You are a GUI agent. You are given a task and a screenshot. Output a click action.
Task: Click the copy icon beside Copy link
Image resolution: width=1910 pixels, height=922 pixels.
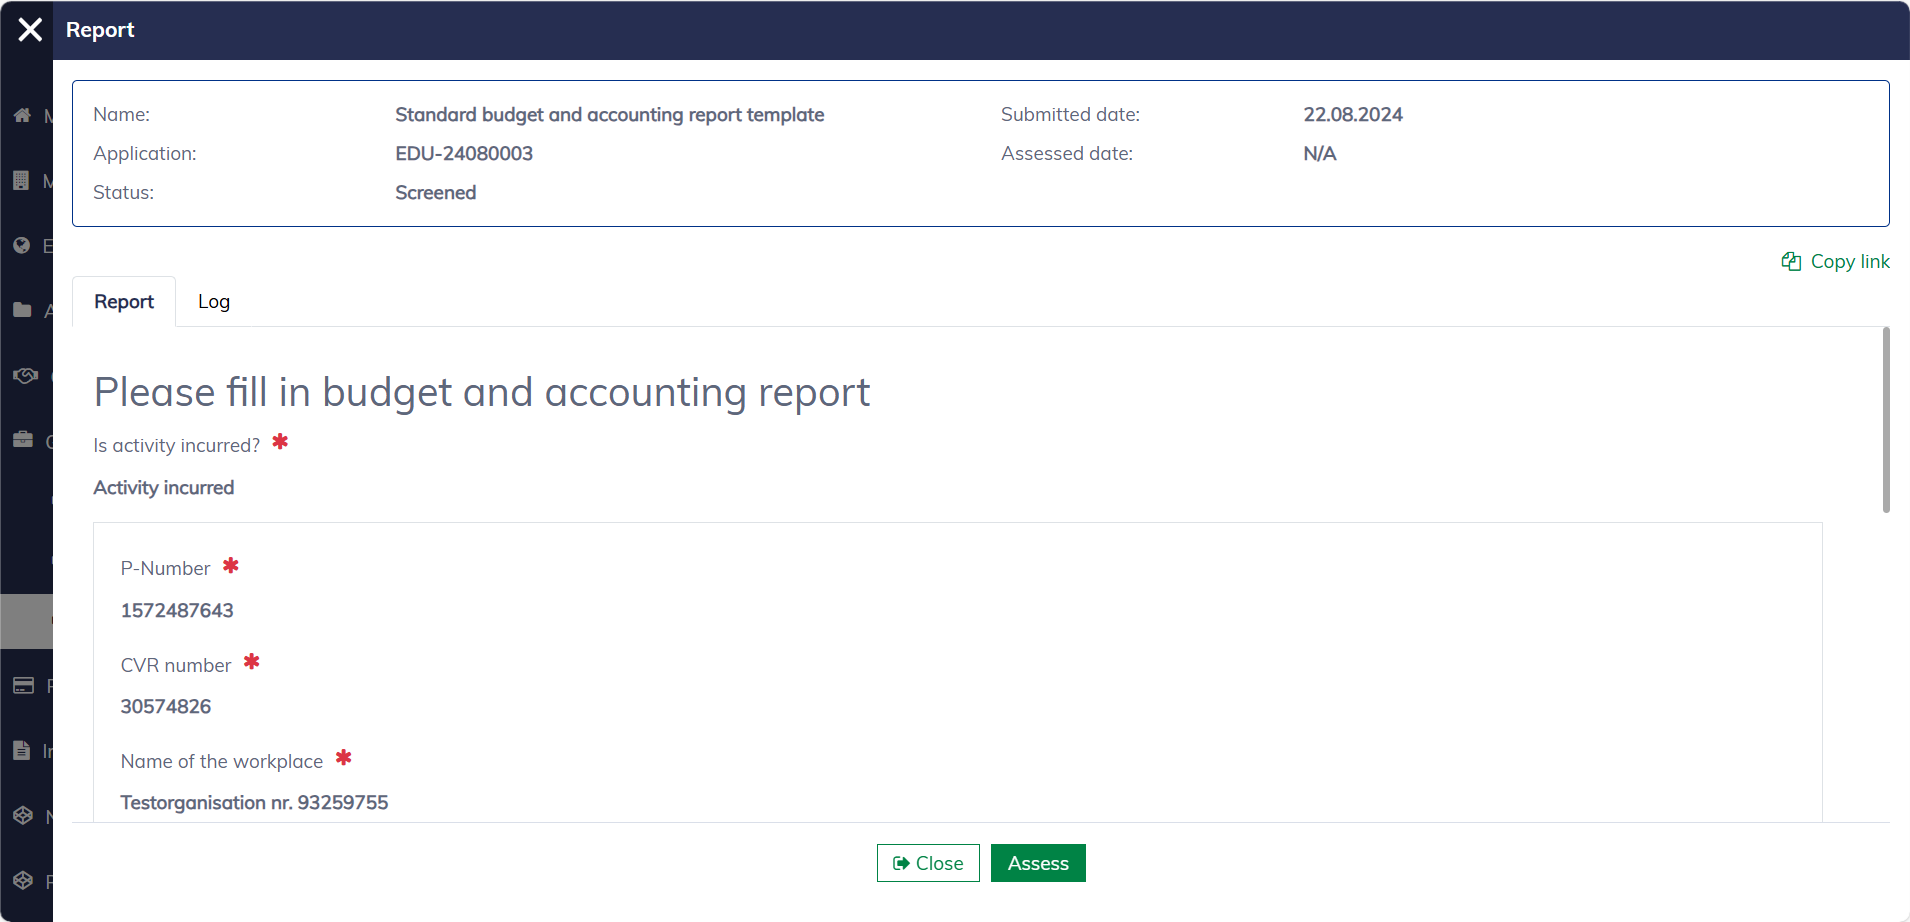point(1791,262)
